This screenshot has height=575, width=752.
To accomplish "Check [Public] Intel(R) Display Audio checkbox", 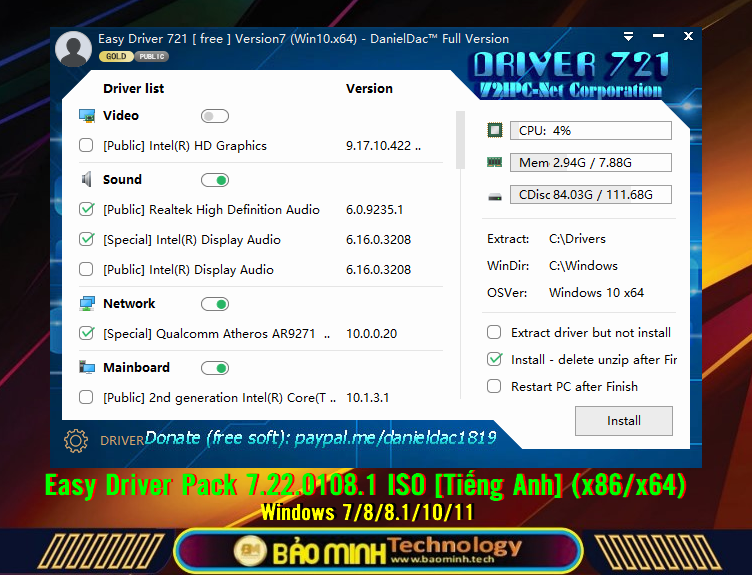I will tap(86, 269).
